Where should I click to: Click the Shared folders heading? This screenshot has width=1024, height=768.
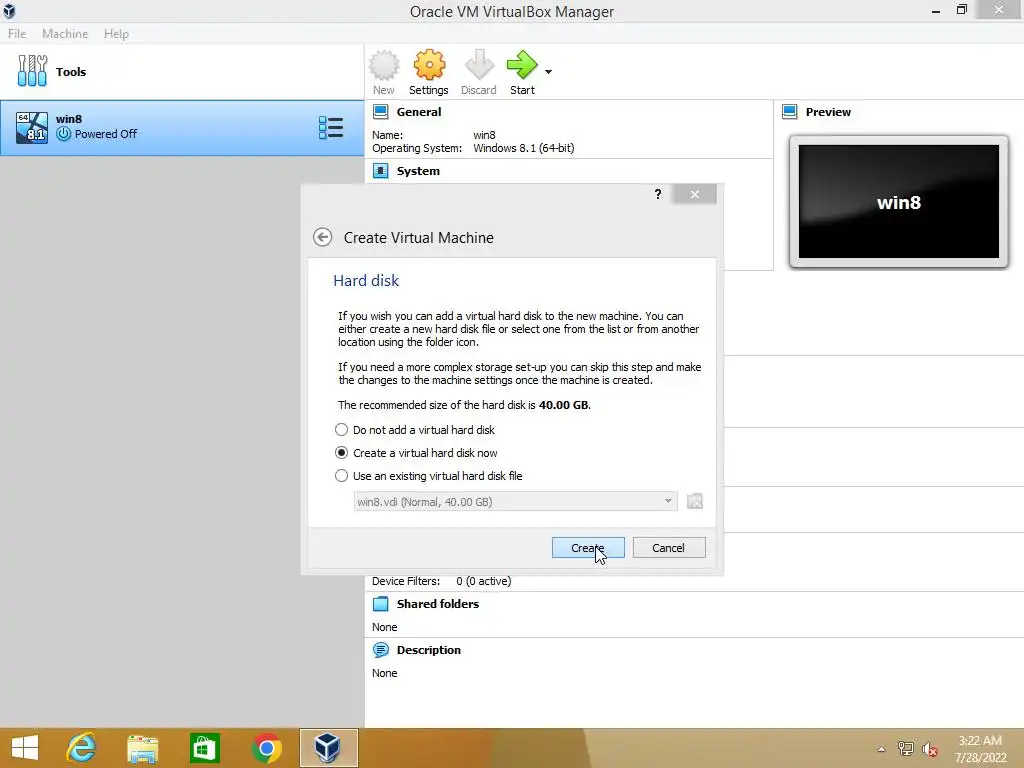tap(438, 604)
